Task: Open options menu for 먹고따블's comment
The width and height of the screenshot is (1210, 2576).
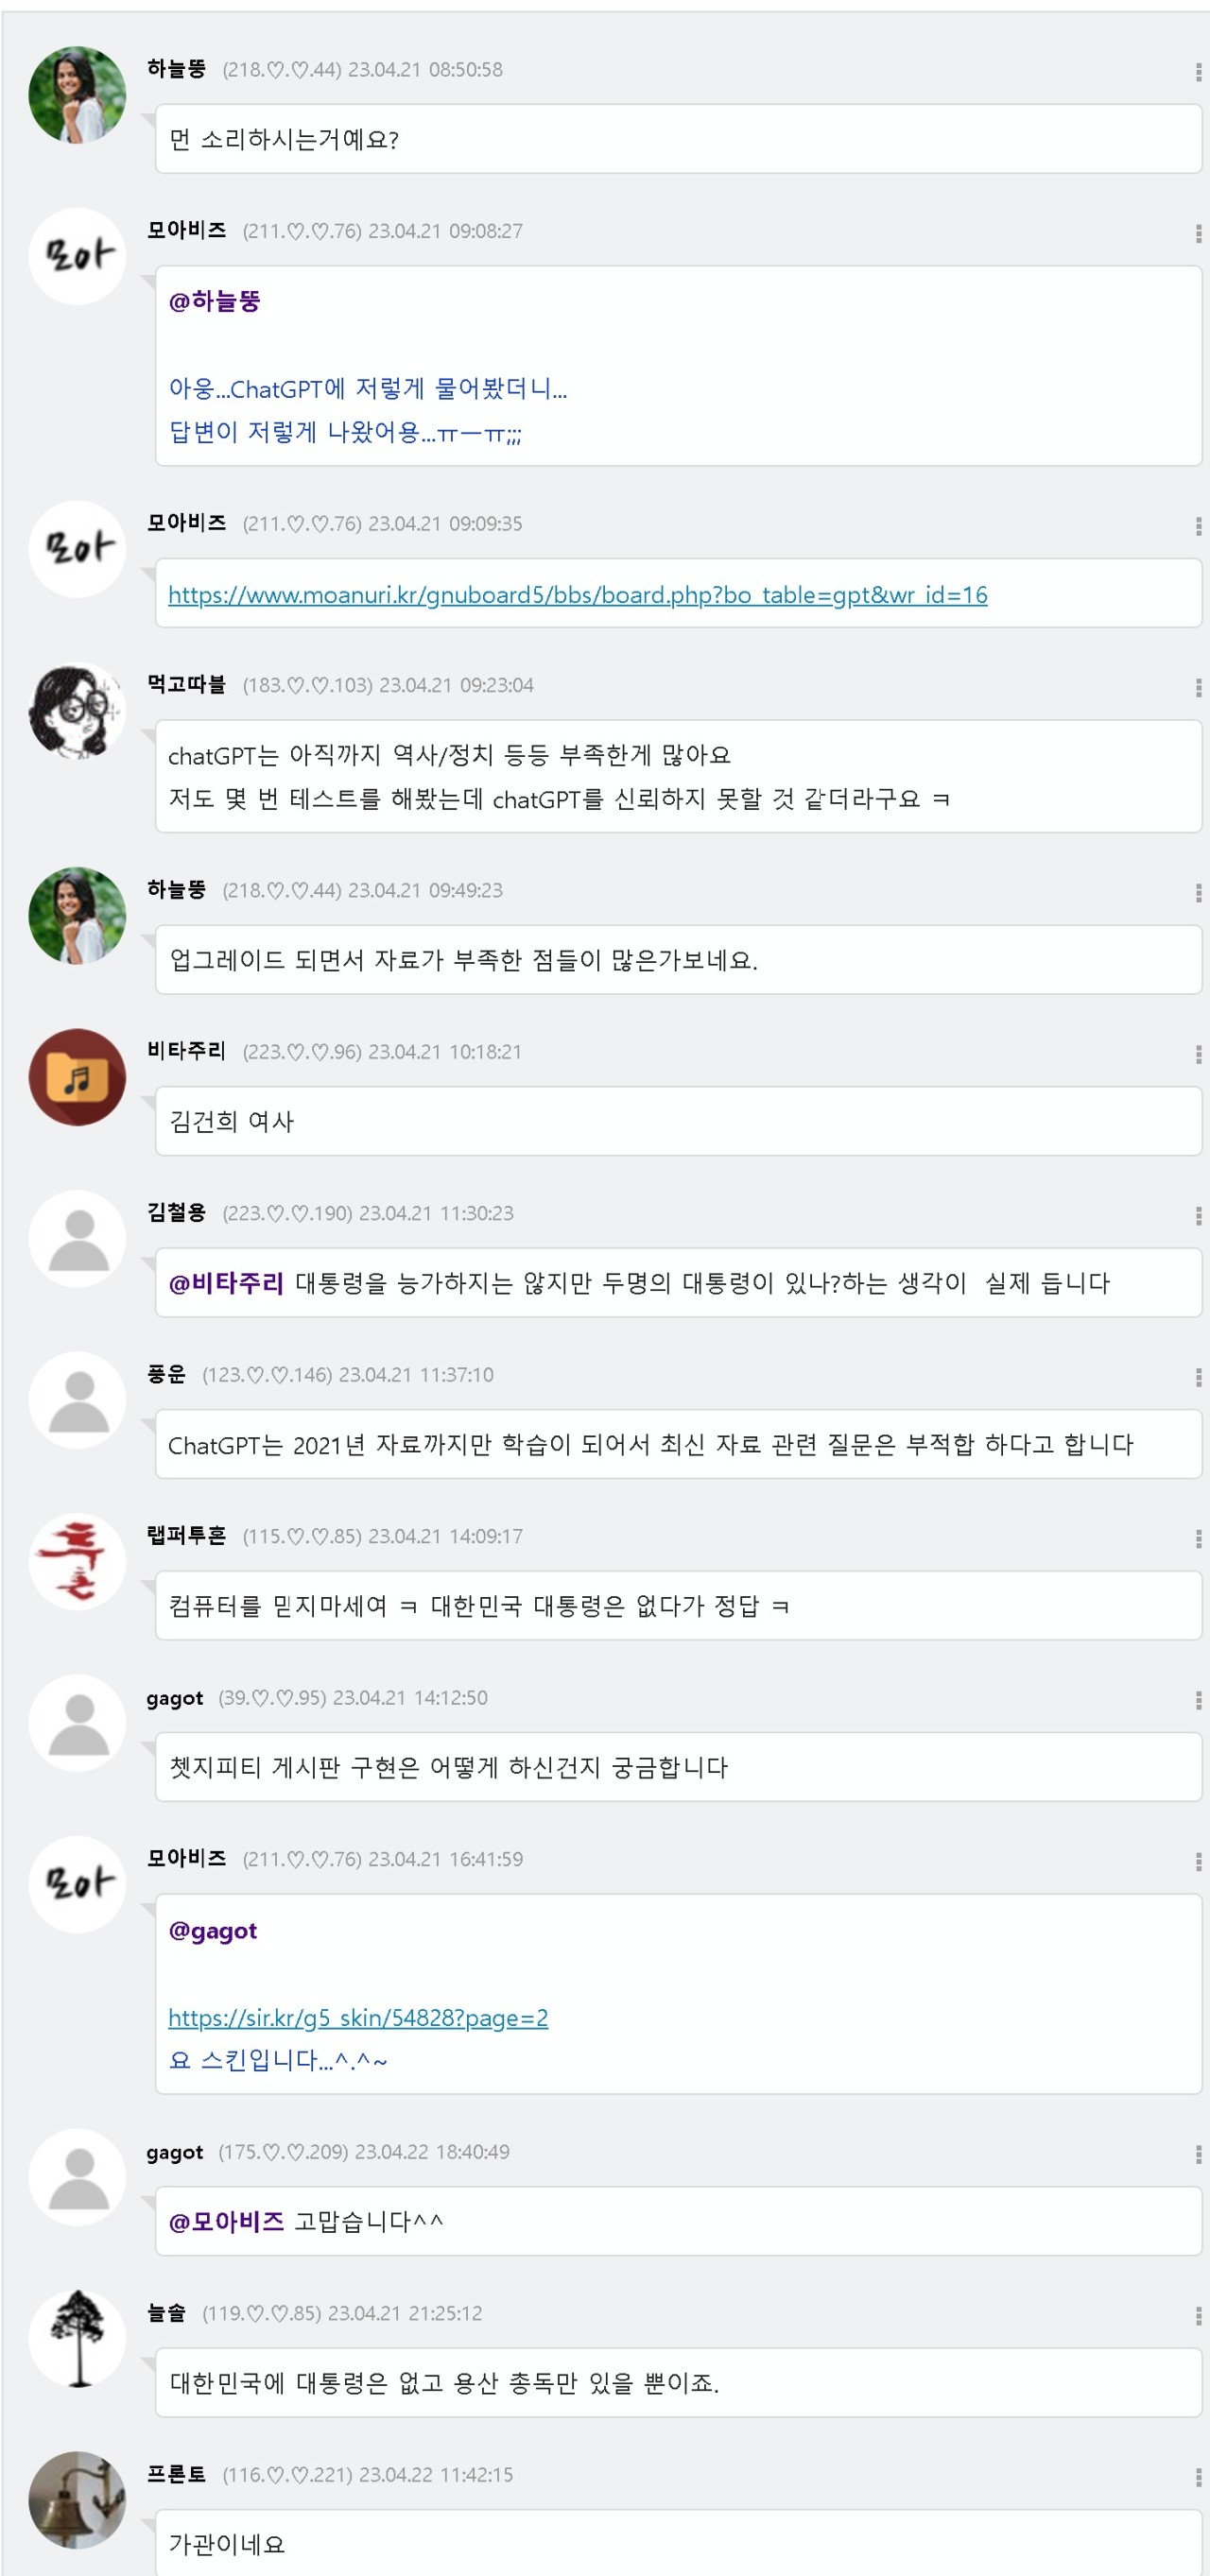Action: 1197,687
